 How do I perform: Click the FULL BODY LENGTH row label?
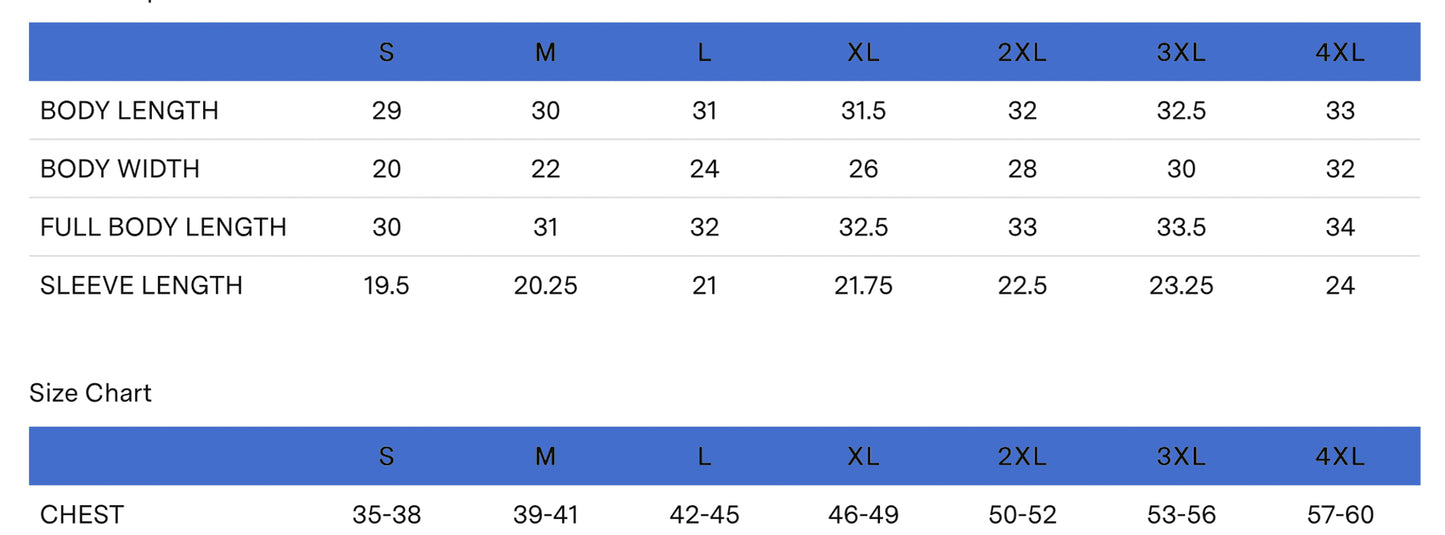coord(163,228)
